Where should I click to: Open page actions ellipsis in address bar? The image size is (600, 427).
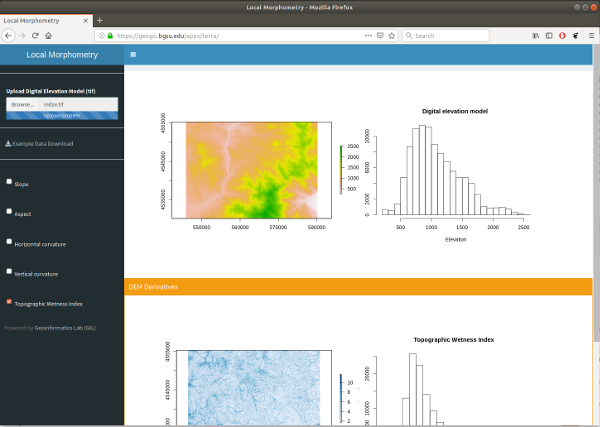(x=365, y=35)
